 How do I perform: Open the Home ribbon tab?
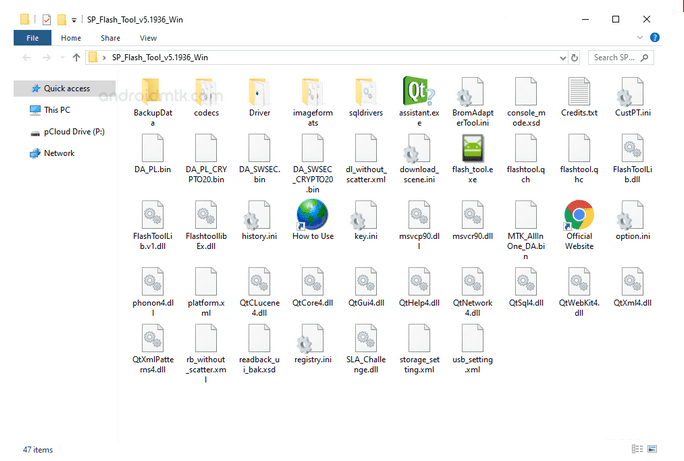coord(71,38)
